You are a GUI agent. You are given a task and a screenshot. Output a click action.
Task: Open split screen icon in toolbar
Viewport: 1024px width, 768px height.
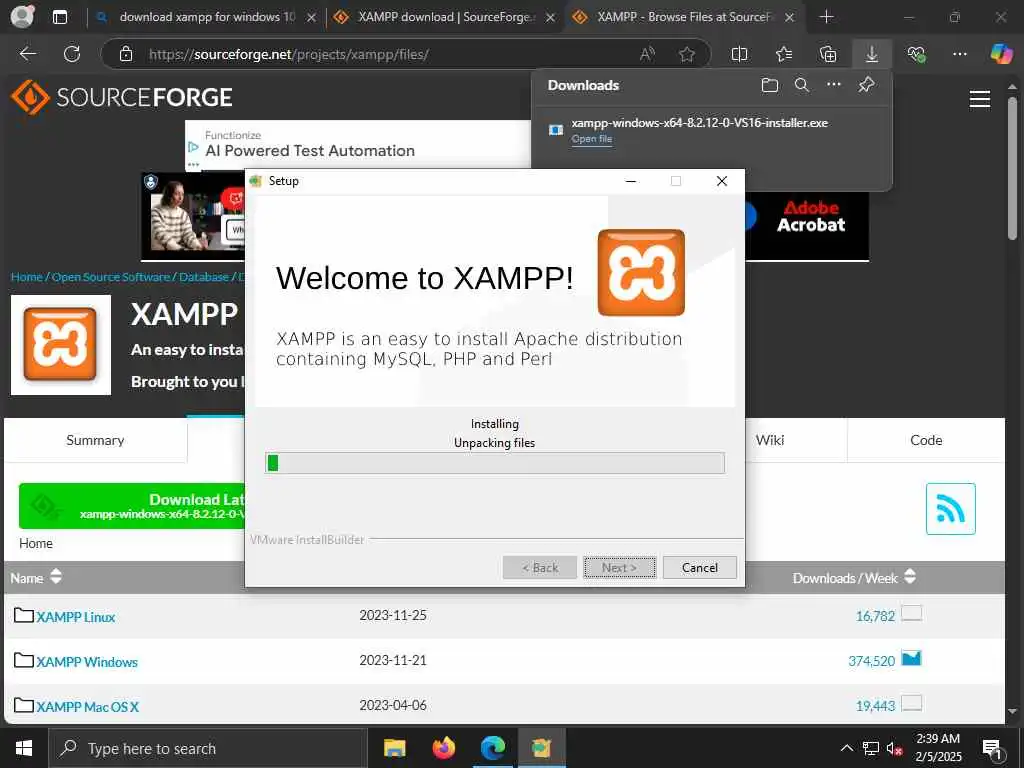739,54
